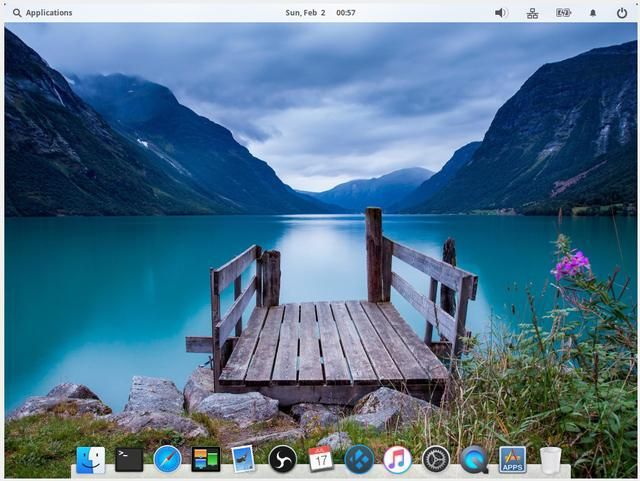Open the Safari compass browser icon
The height and width of the screenshot is (481, 640).
click(x=167, y=459)
